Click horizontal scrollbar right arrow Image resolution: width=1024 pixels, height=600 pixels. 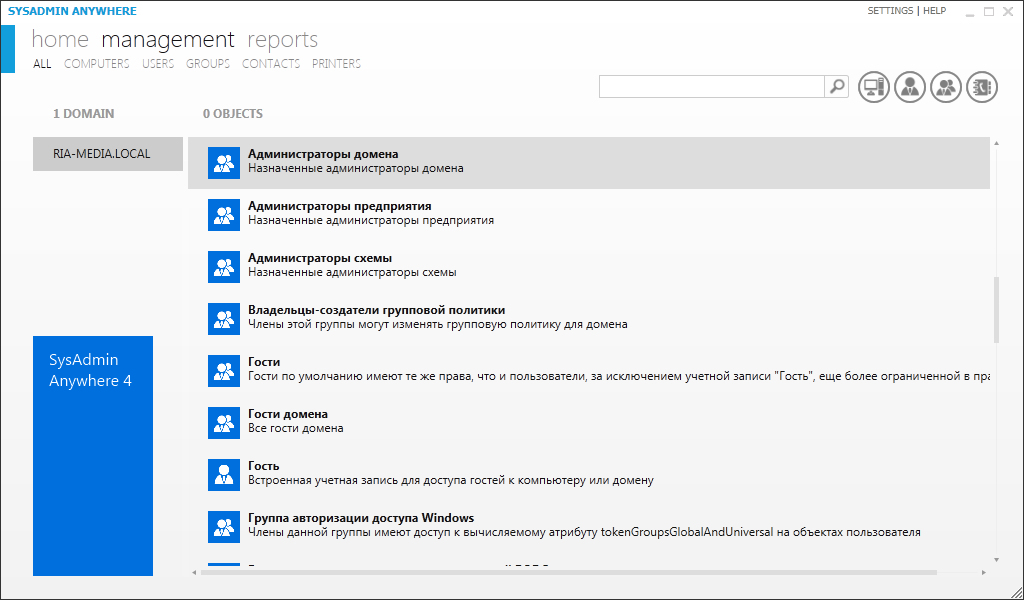[984, 573]
